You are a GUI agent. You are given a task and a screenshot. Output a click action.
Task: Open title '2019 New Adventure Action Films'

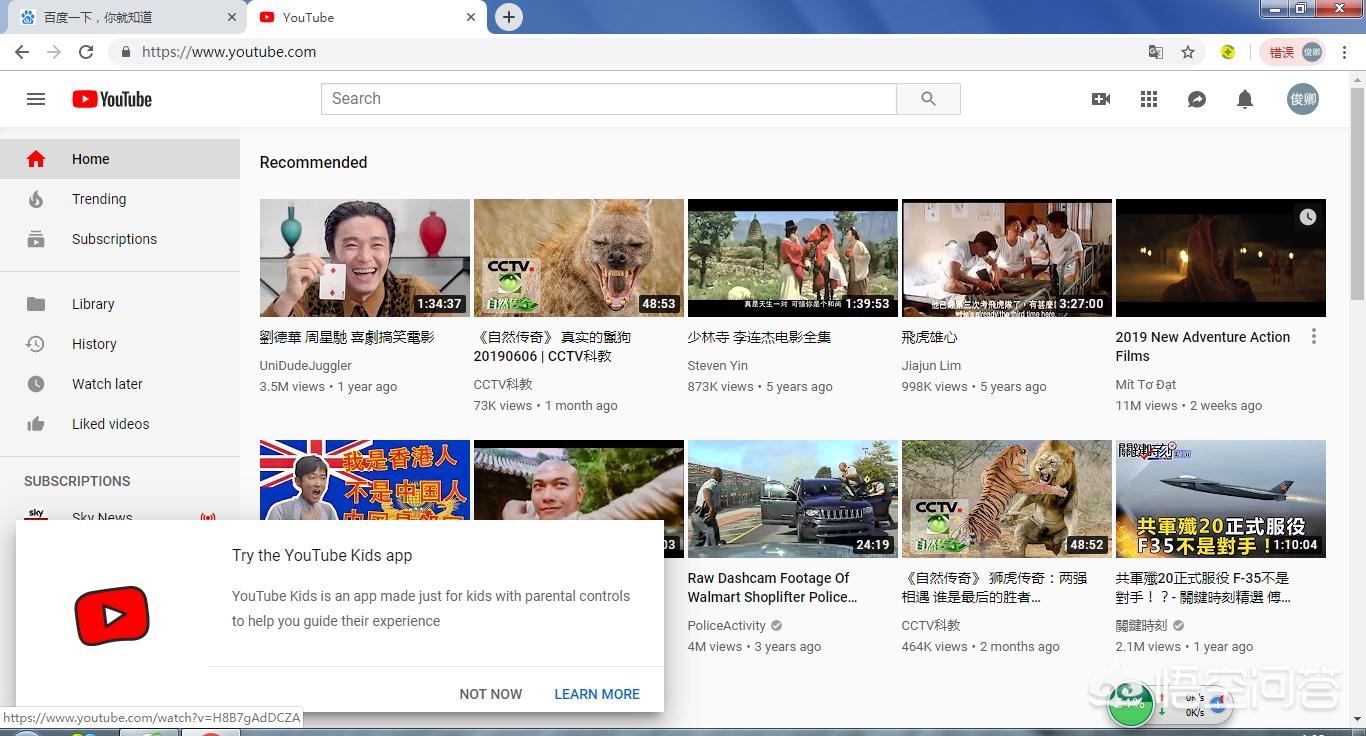coord(1203,347)
